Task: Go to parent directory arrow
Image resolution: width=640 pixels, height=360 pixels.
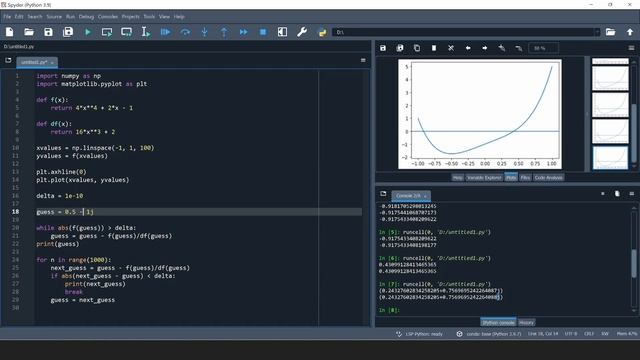Action: coord(630,32)
